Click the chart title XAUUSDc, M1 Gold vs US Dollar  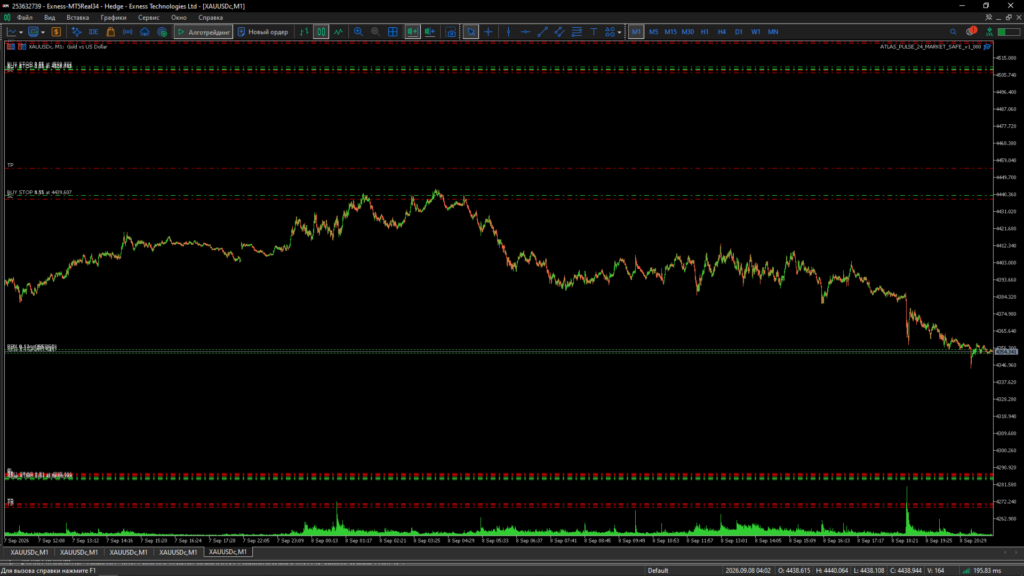pyautogui.click(x=68, y=47)
